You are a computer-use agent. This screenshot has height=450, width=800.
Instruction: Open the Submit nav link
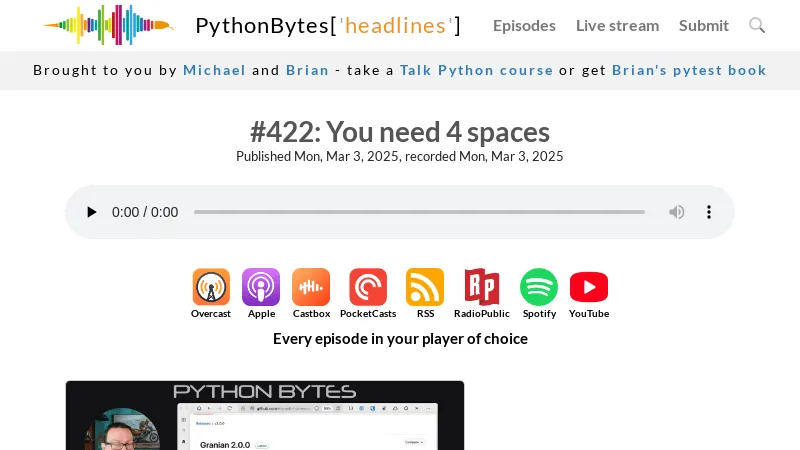pos(704,26)
